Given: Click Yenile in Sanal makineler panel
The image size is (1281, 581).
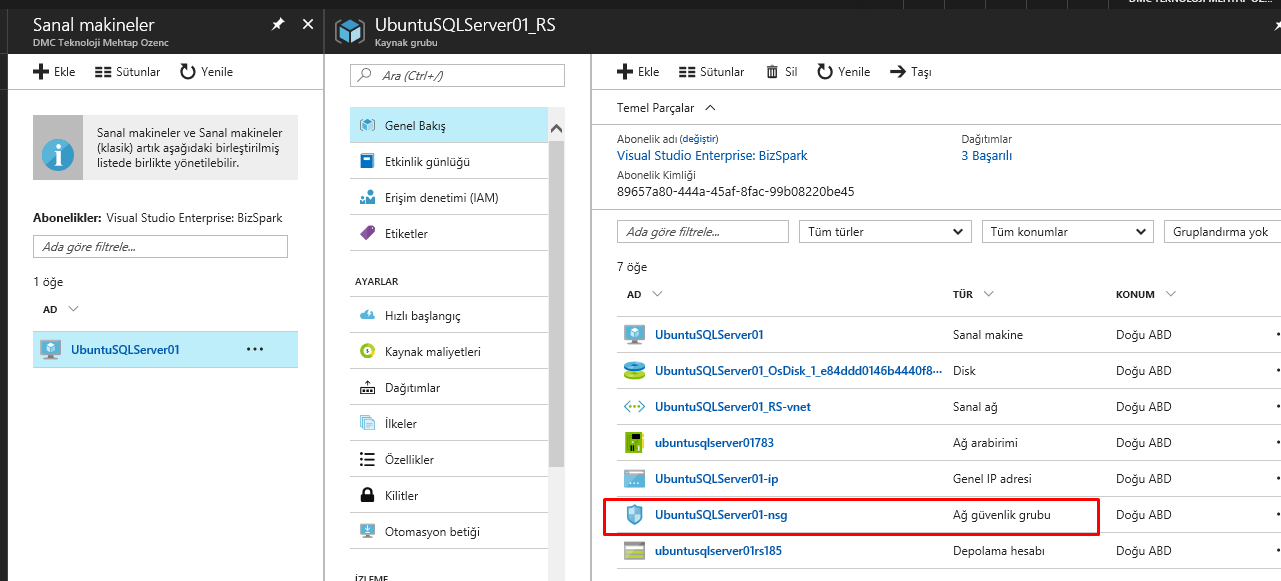Looking at the screenshot, I should point(206,72).
